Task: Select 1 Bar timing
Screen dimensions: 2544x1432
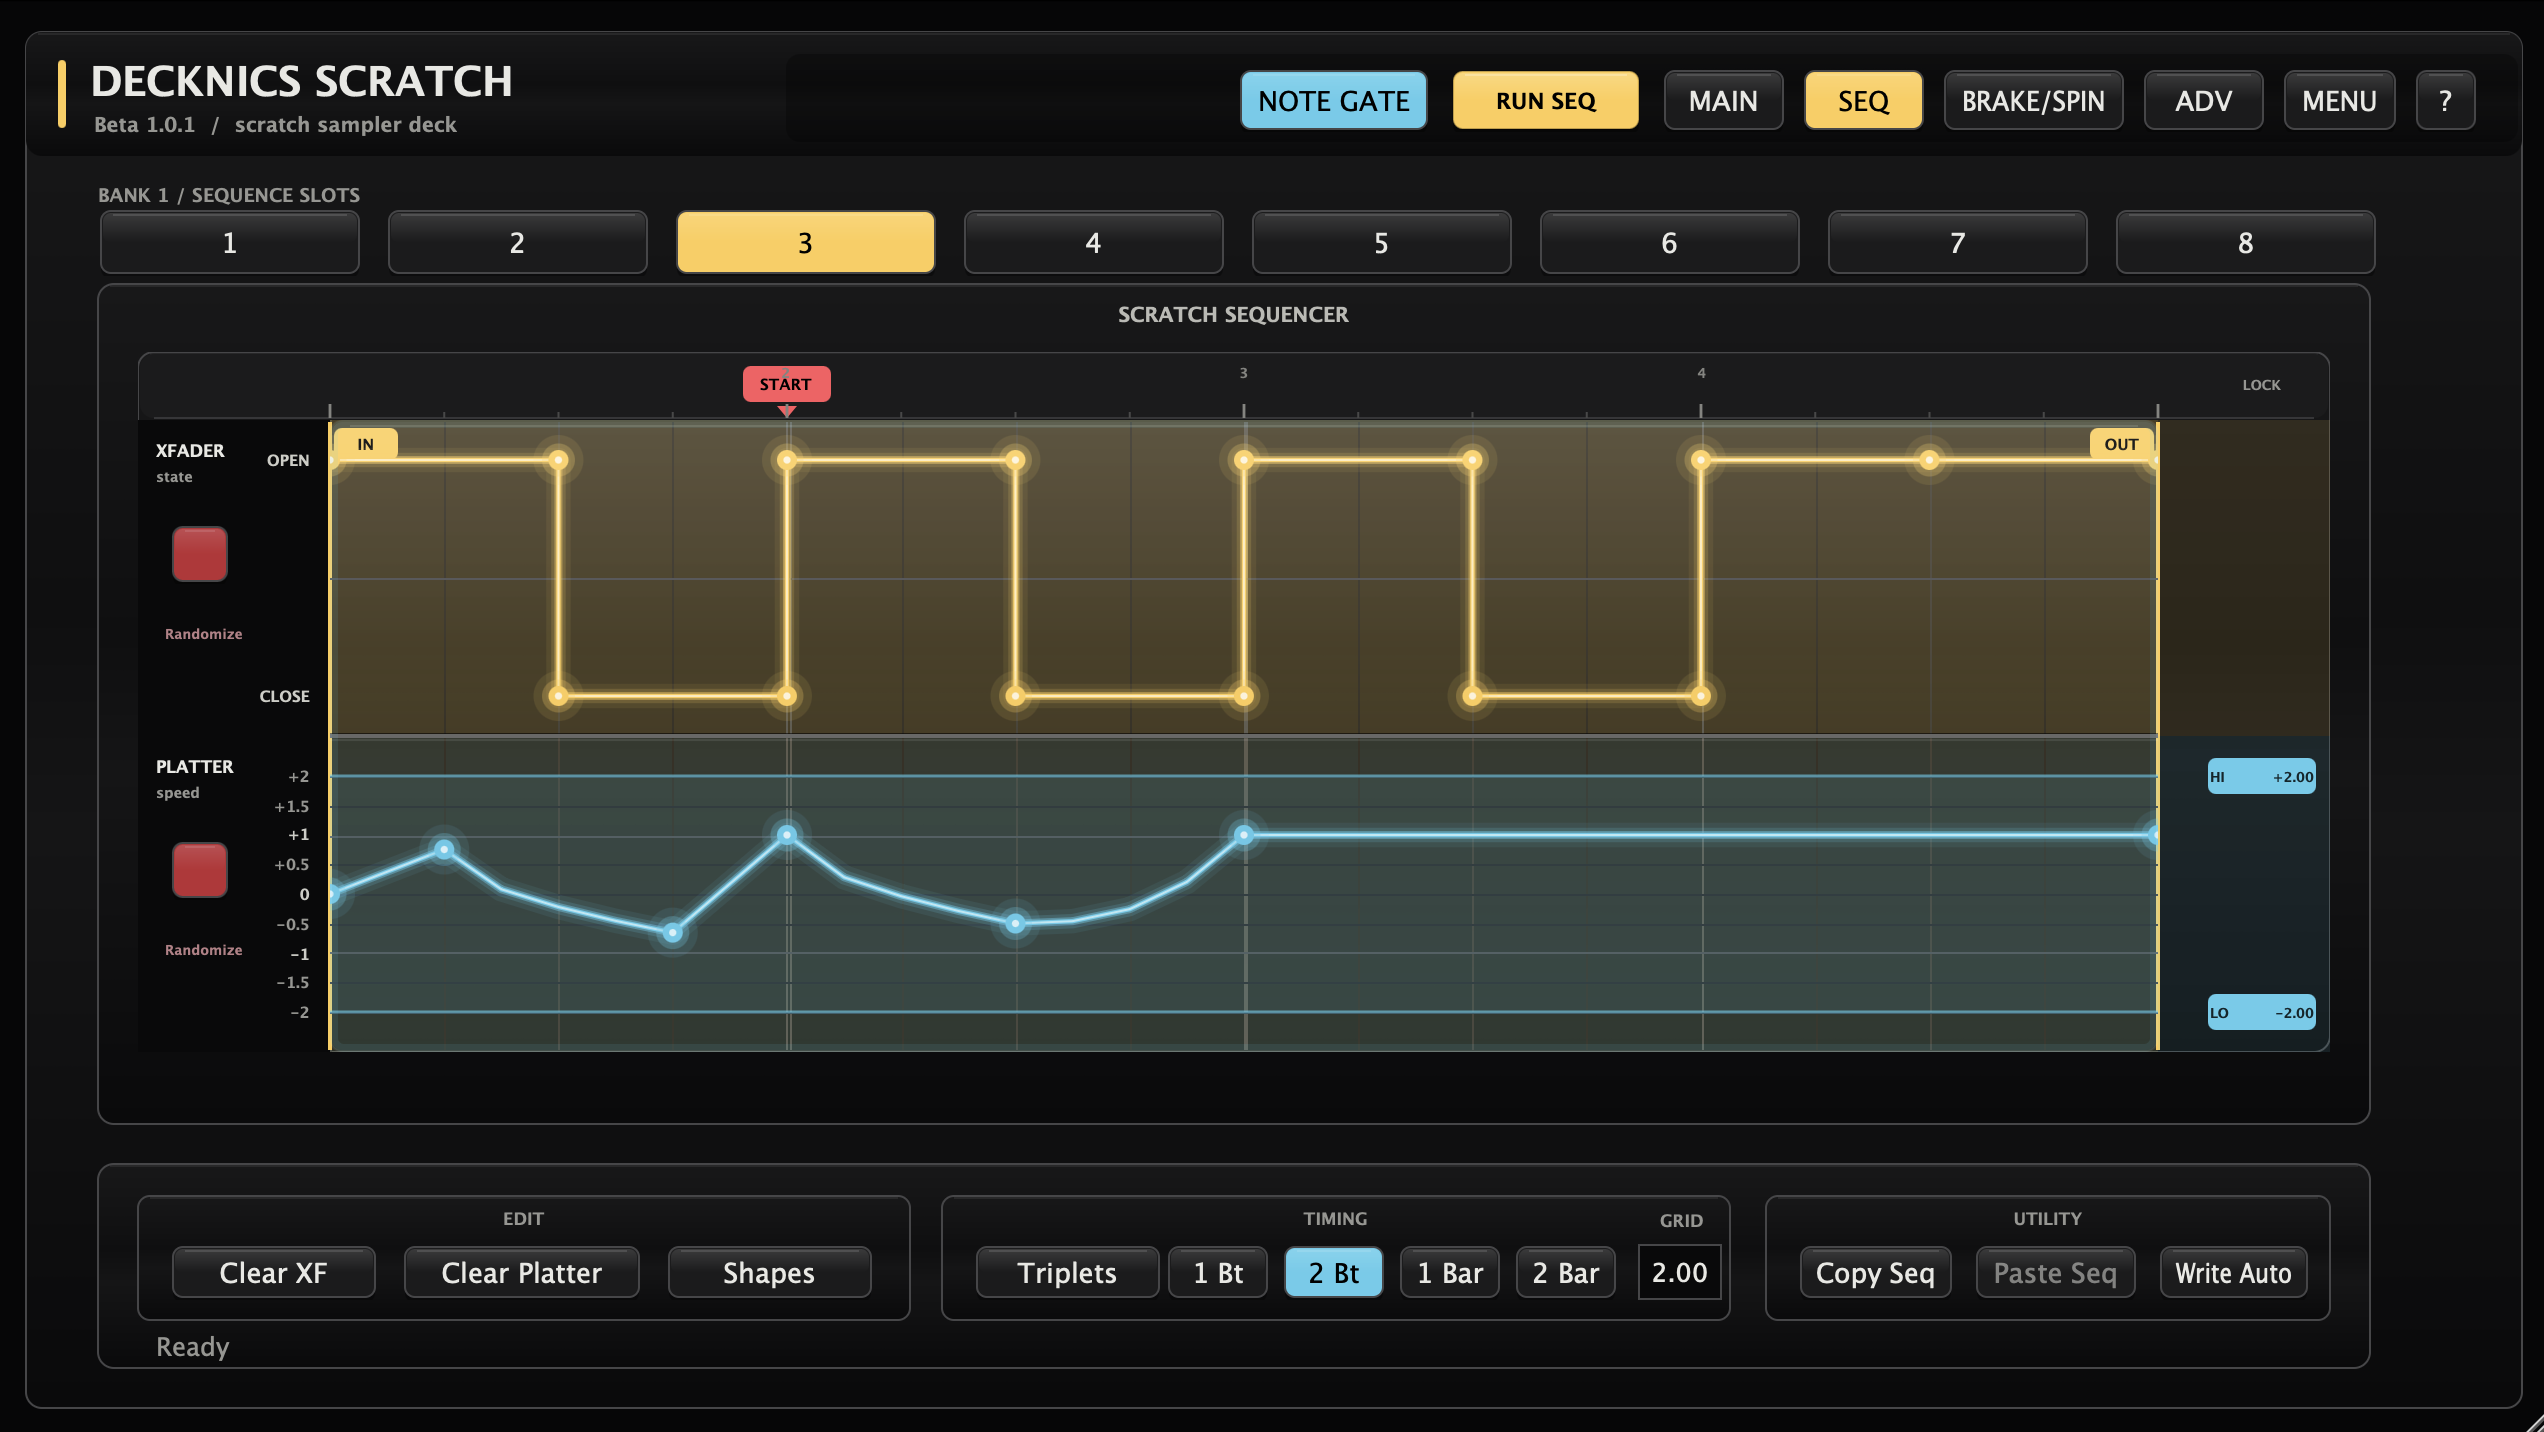Action: point(1450,1273)
